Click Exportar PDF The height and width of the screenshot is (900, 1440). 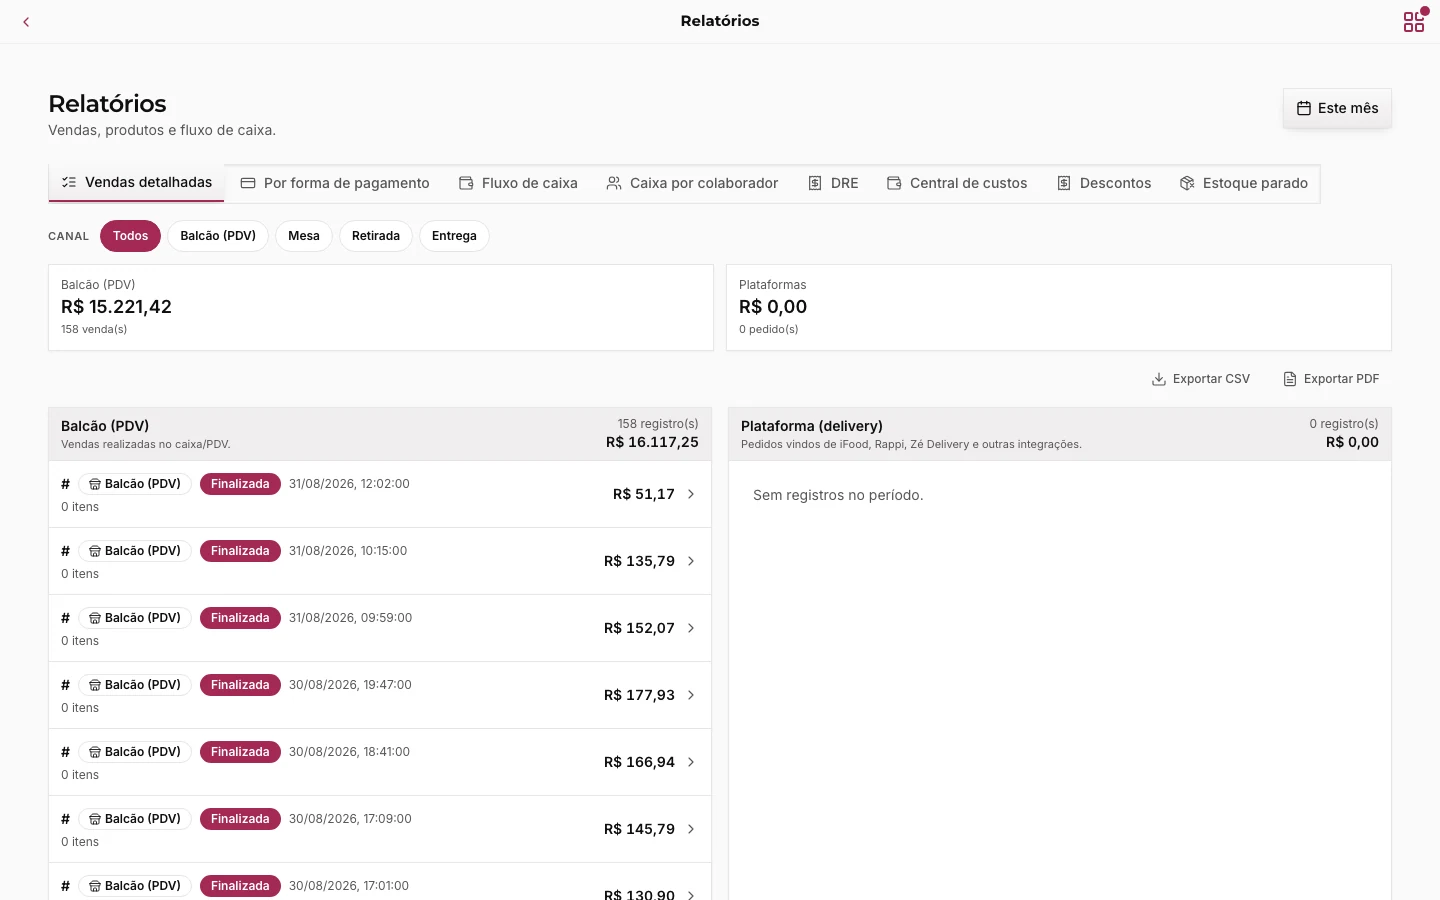pos(1331,379)
